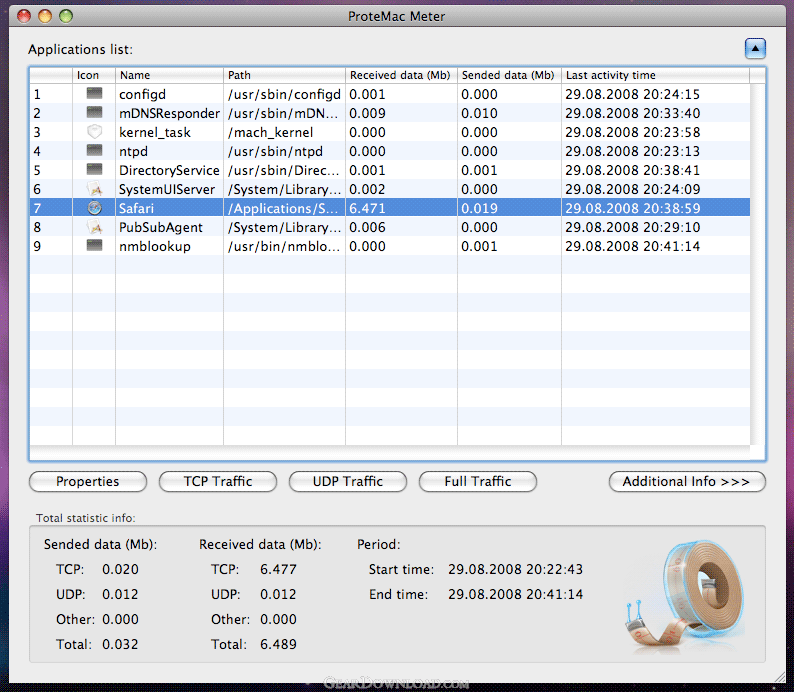
Task: Sort by Last activity time column header
Action: coord(655,75)
